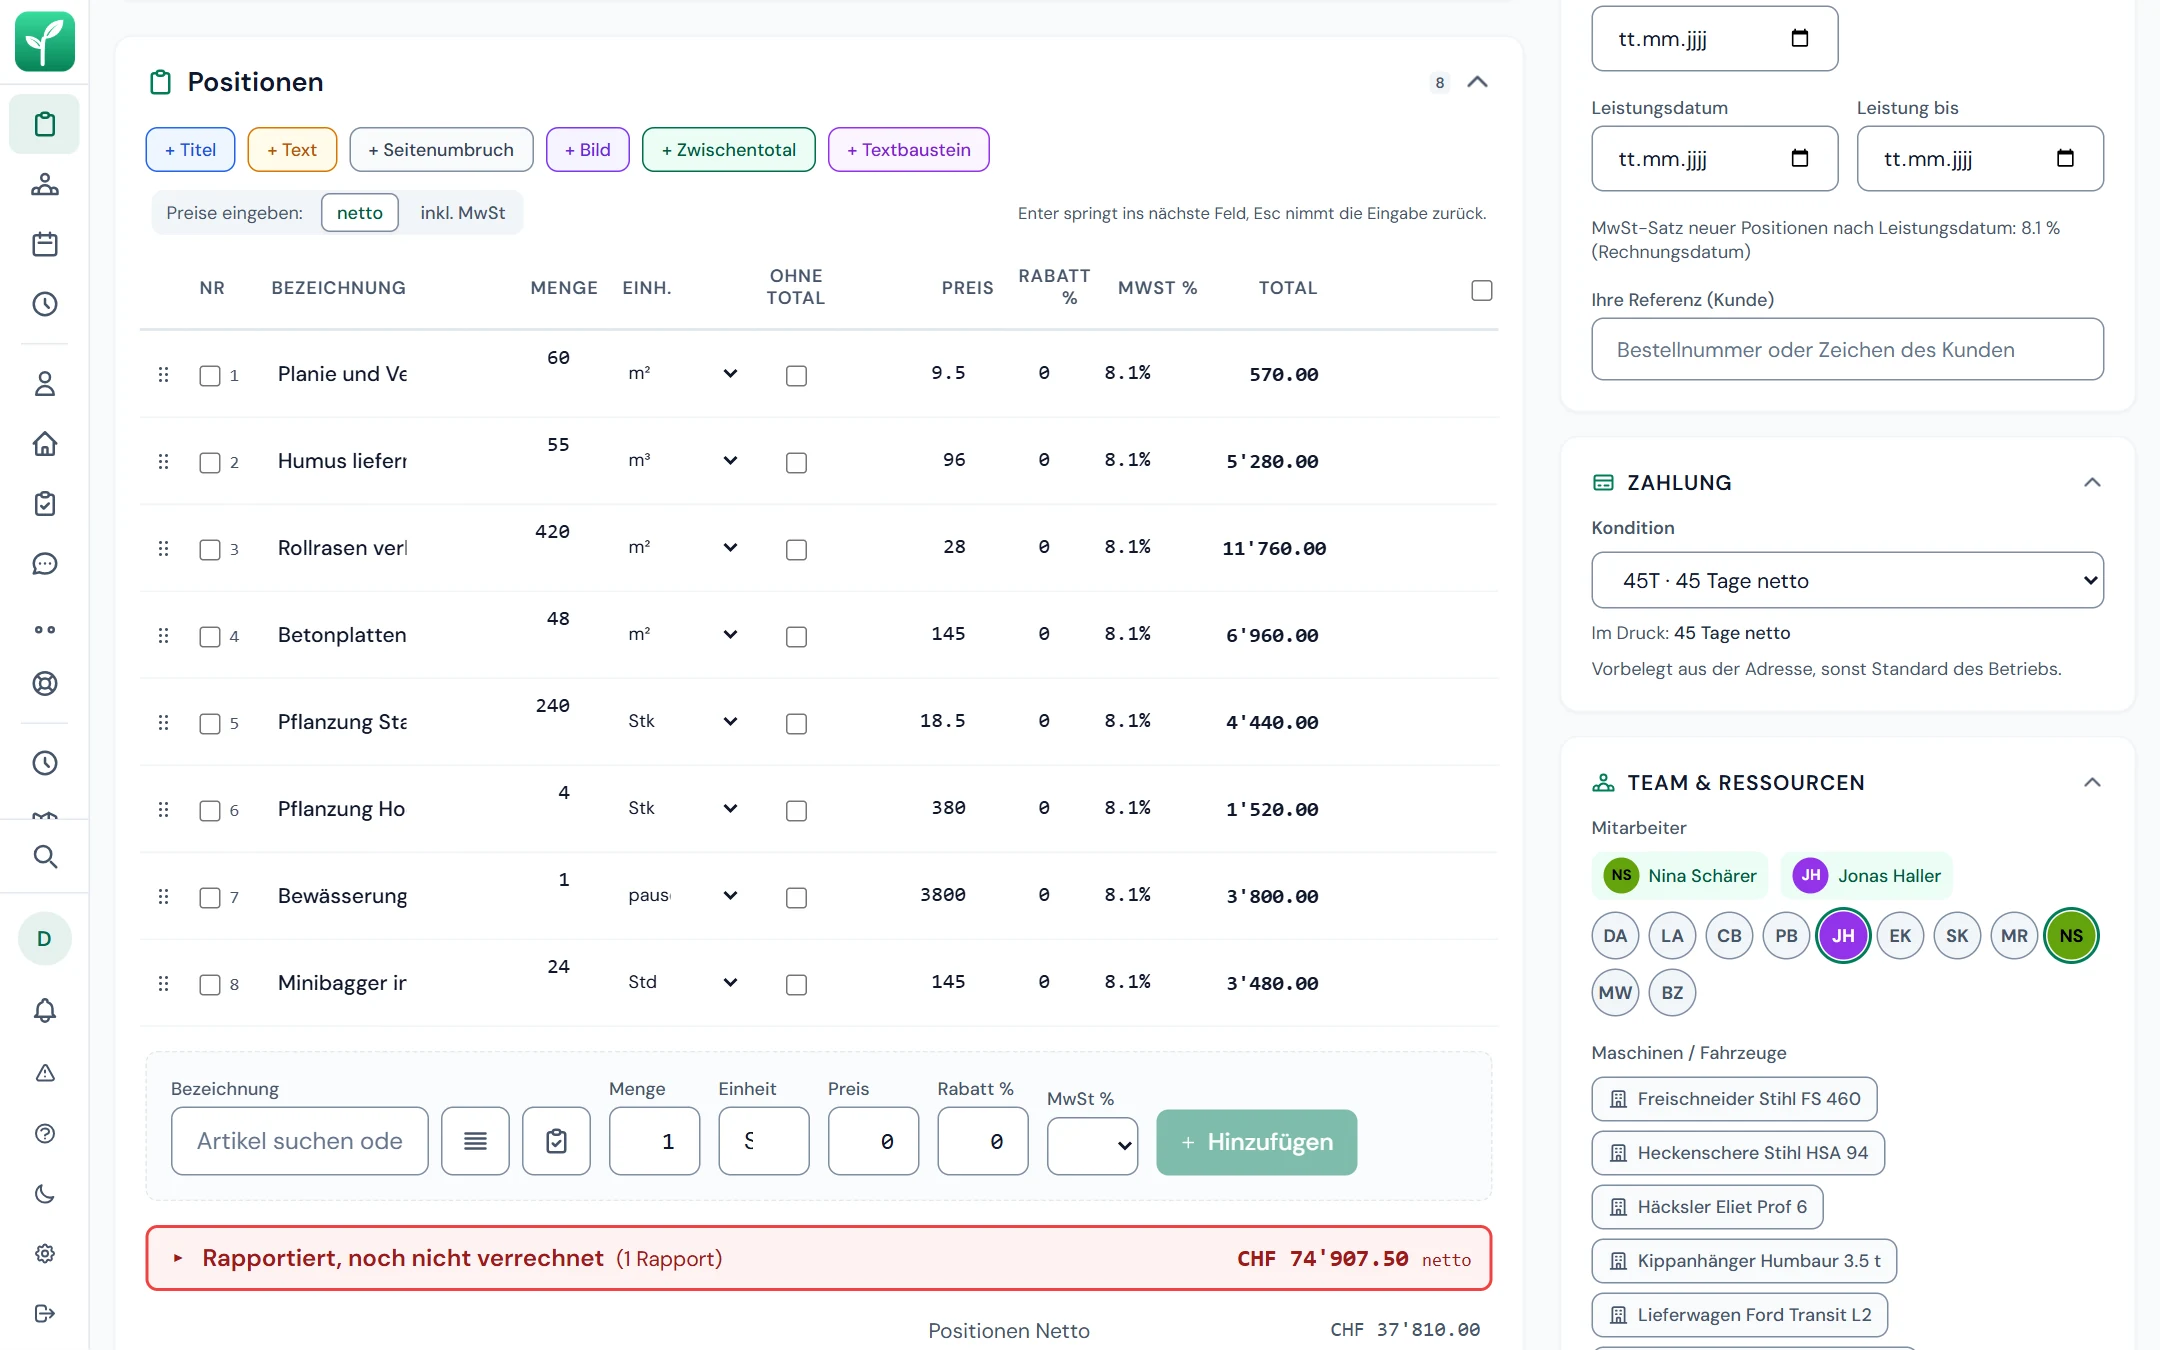Open the MwSt % dropdown in add row
This screenshot has width=2160, height=1350.
point(1092,1145)
